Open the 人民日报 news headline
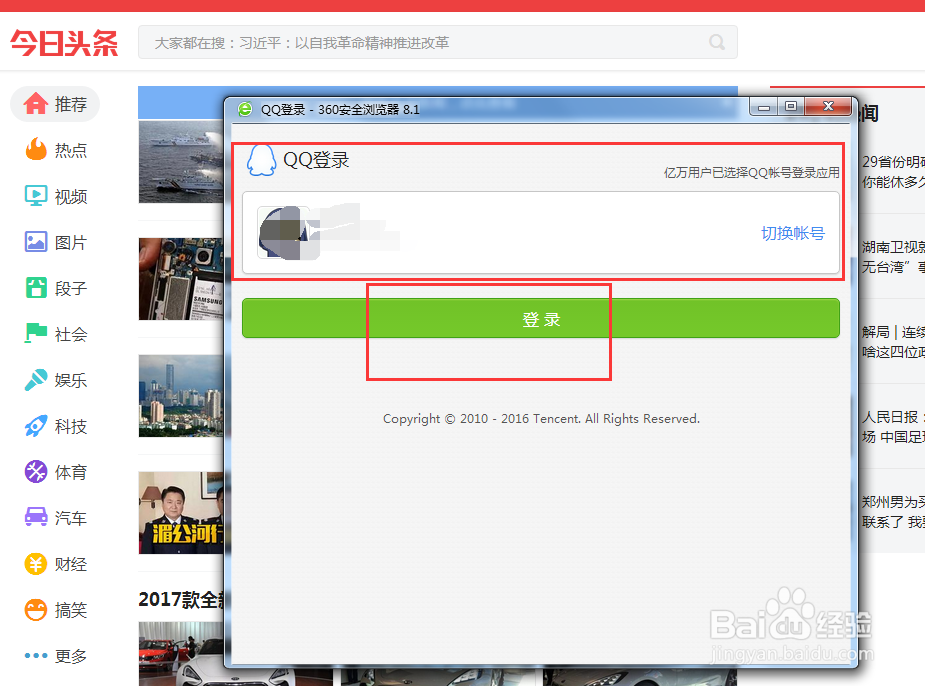Image resolution: width=925 pixels, height=686 pixels. click(893, 427)
